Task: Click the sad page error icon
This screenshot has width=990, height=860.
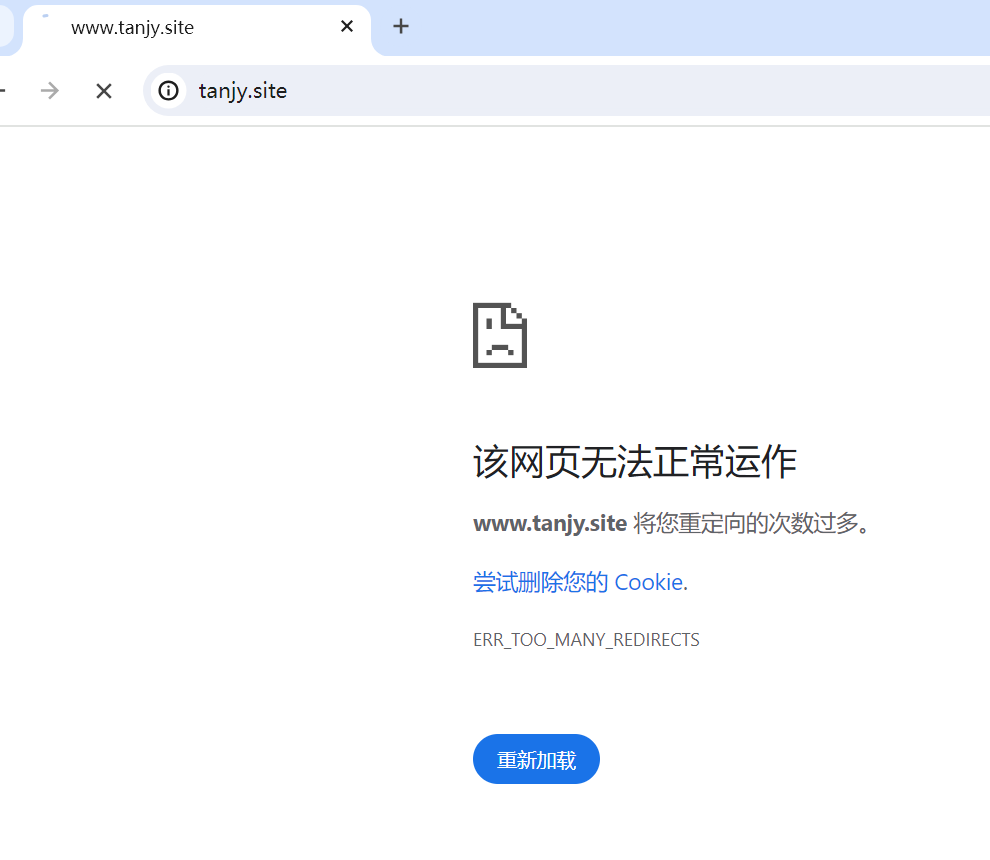Action: (500, 336)
